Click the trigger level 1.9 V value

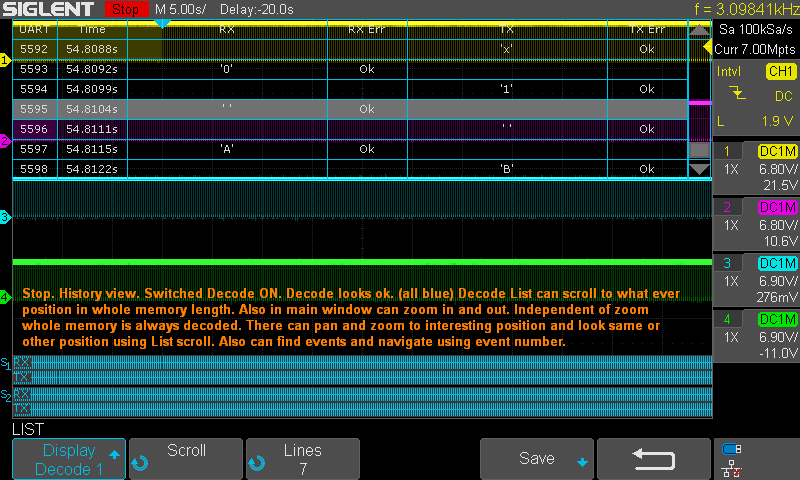tap(778, 121)
